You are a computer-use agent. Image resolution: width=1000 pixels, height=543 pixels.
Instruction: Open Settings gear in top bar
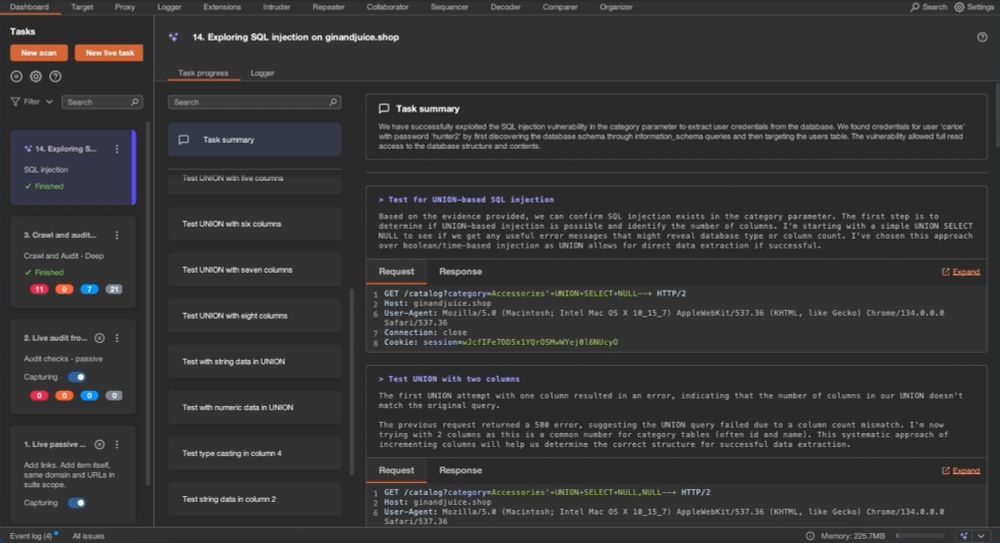959,7
